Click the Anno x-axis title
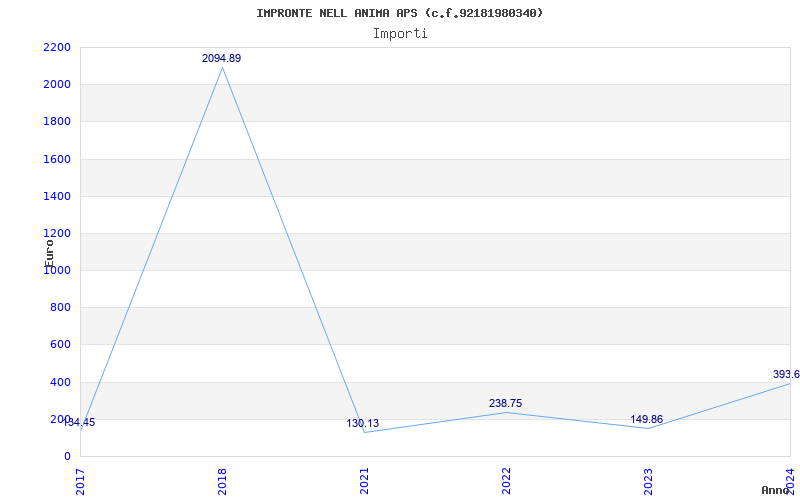Viewport: 800px width, 500px height. [777, 490]
